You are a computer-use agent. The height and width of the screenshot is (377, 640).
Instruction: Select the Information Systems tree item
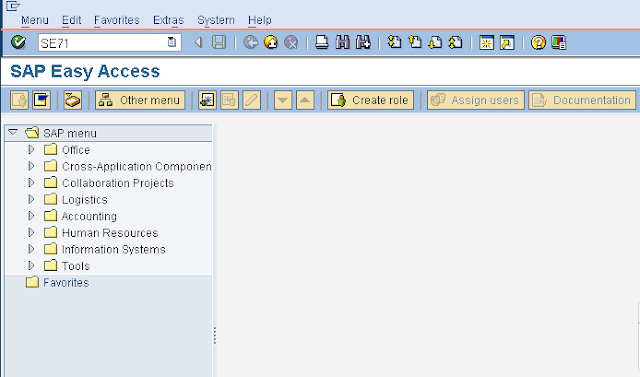(113, 249)
